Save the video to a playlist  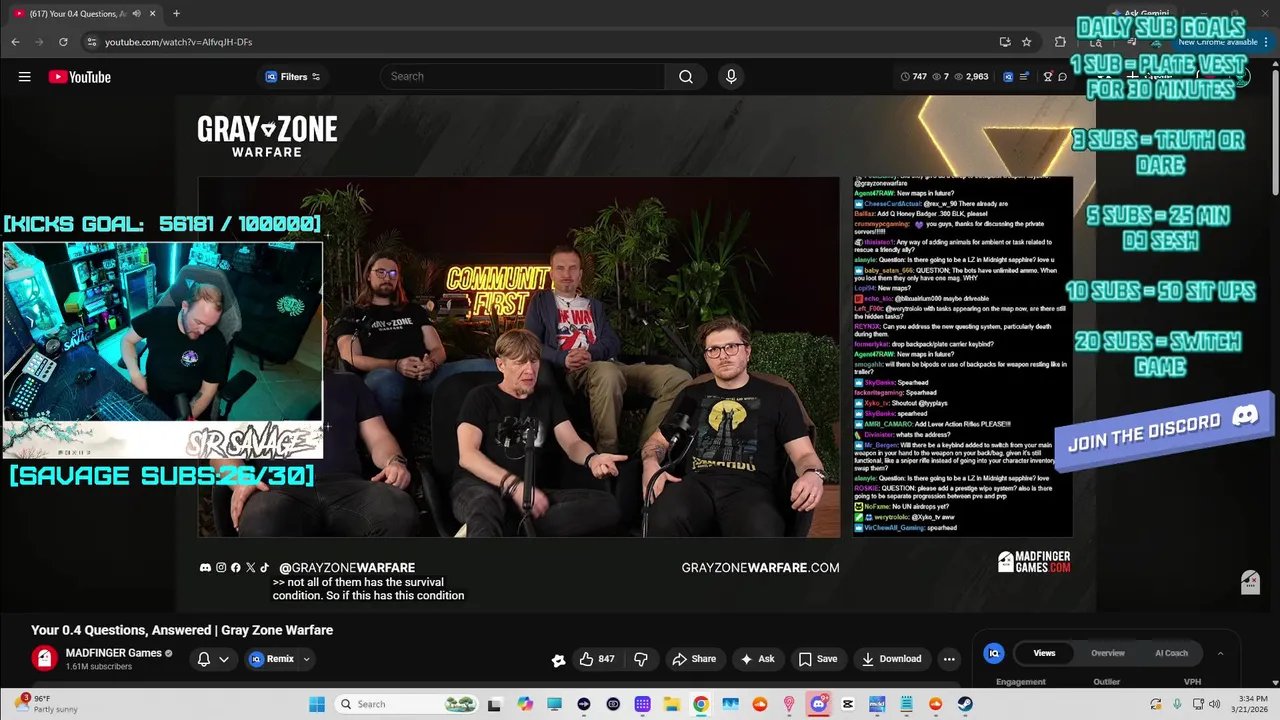pos(818,659)
